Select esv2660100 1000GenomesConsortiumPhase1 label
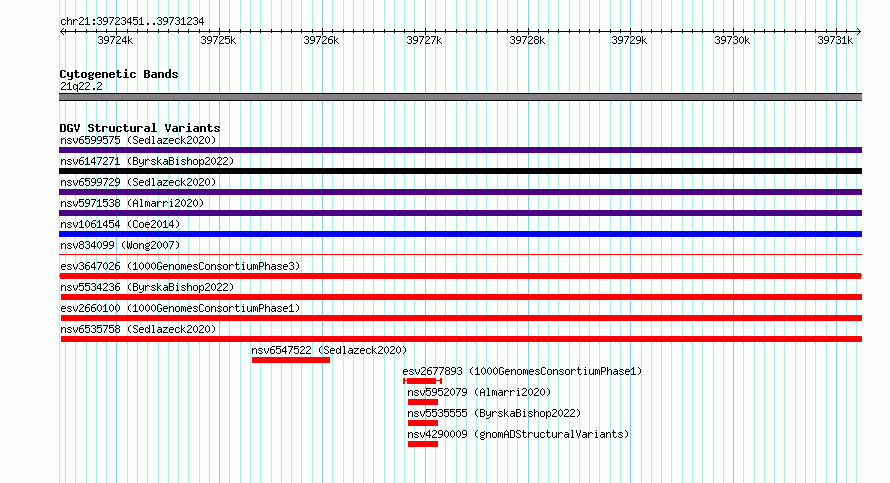The height and width of the screenshot is (483, 890). point(180,308)
